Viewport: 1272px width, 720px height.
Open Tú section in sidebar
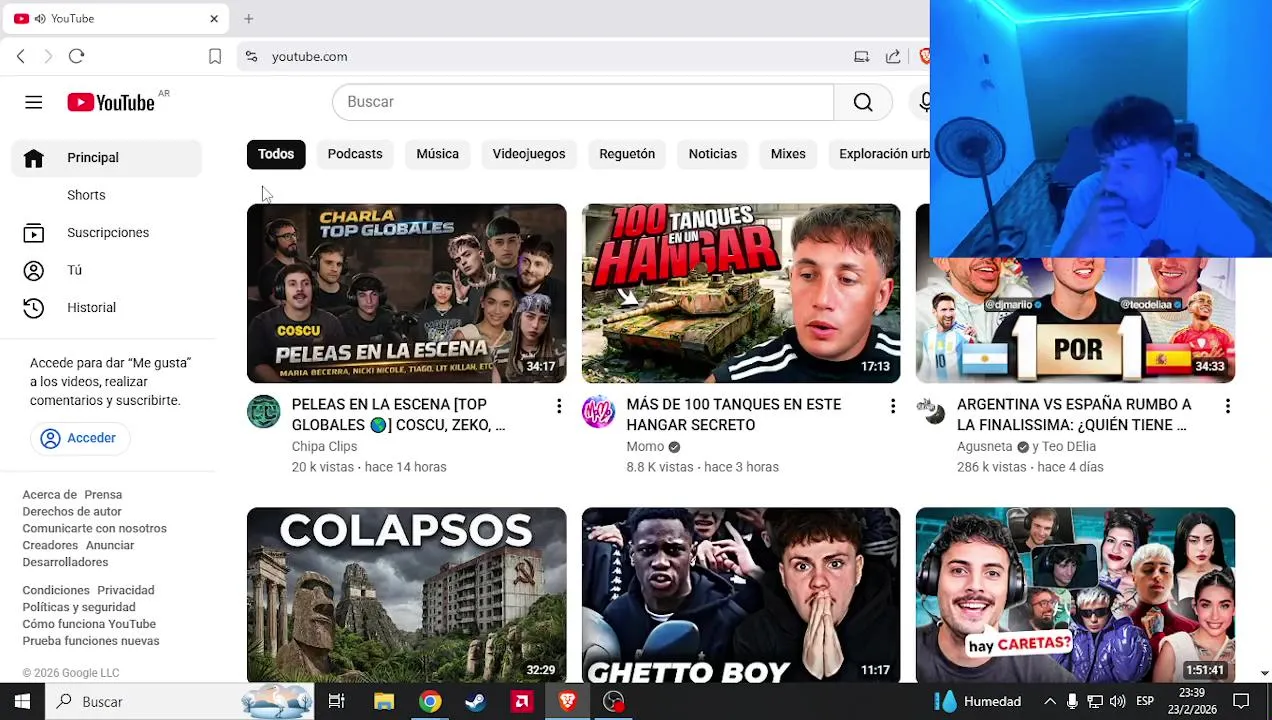(107, 270)
